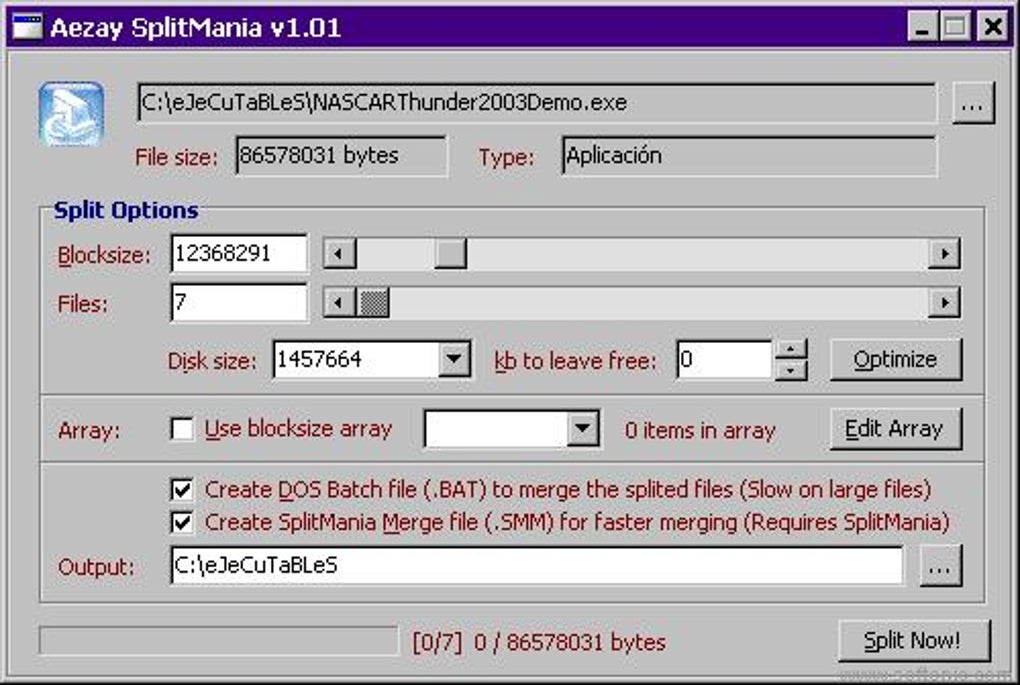The height and width of the screenshot is (685, 1020).
Task: Browse for an output folder via ellipsis button
Action: coord(938,566)
